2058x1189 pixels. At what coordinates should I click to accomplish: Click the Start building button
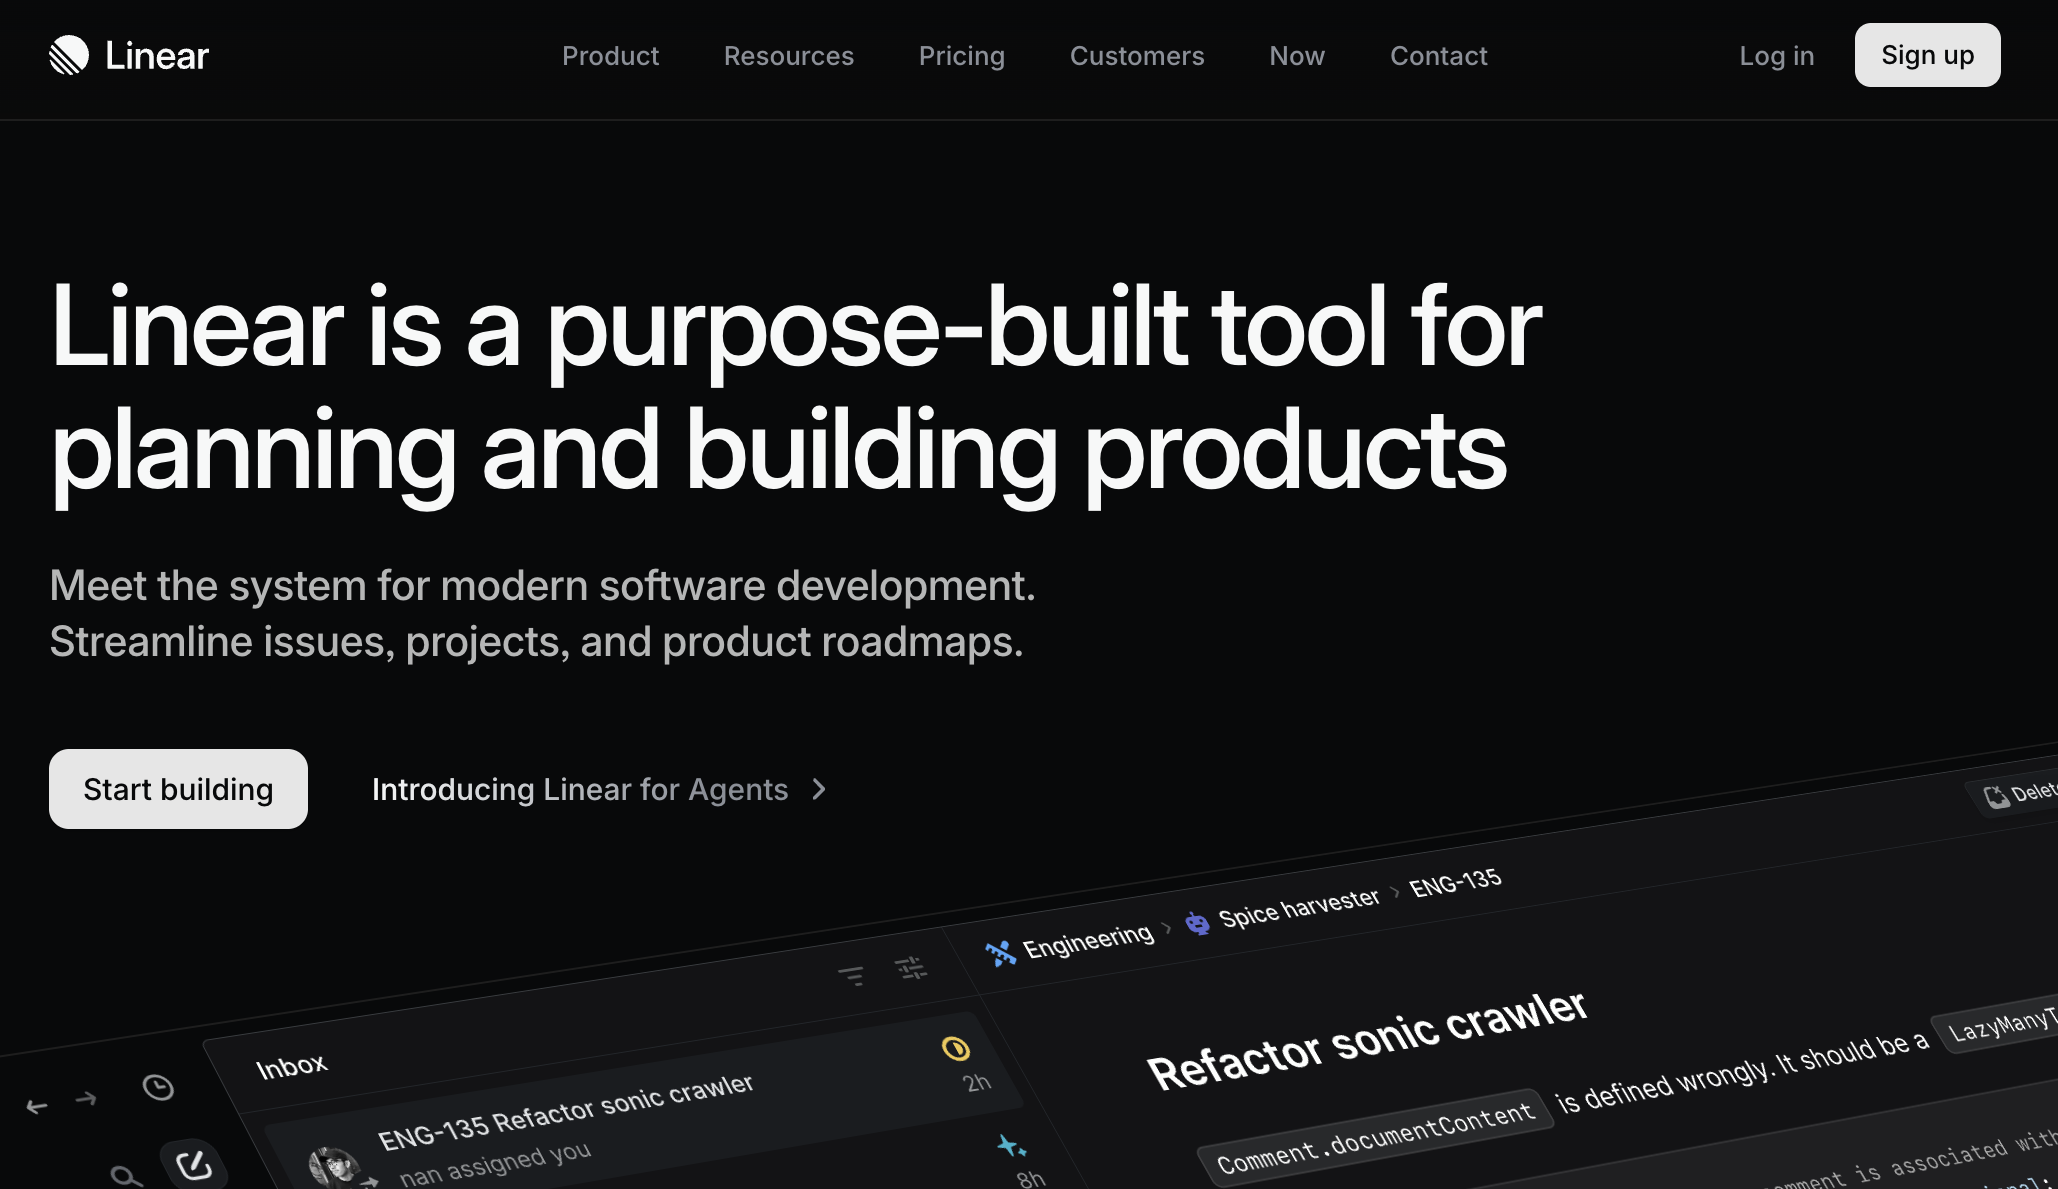click(178, 789)
